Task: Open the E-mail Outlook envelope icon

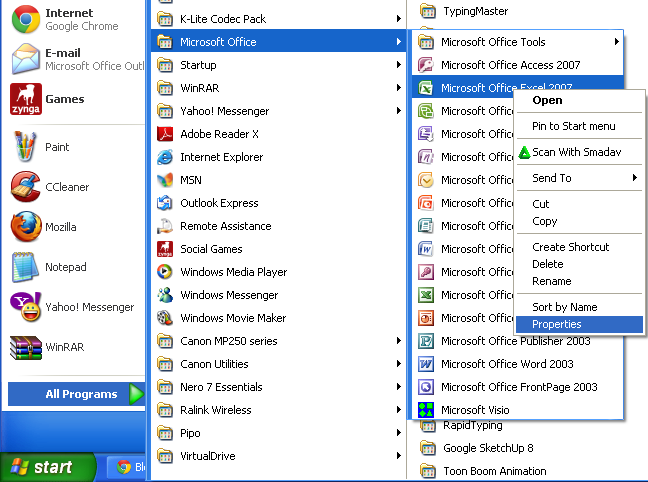Action: [x=26, y=59]
